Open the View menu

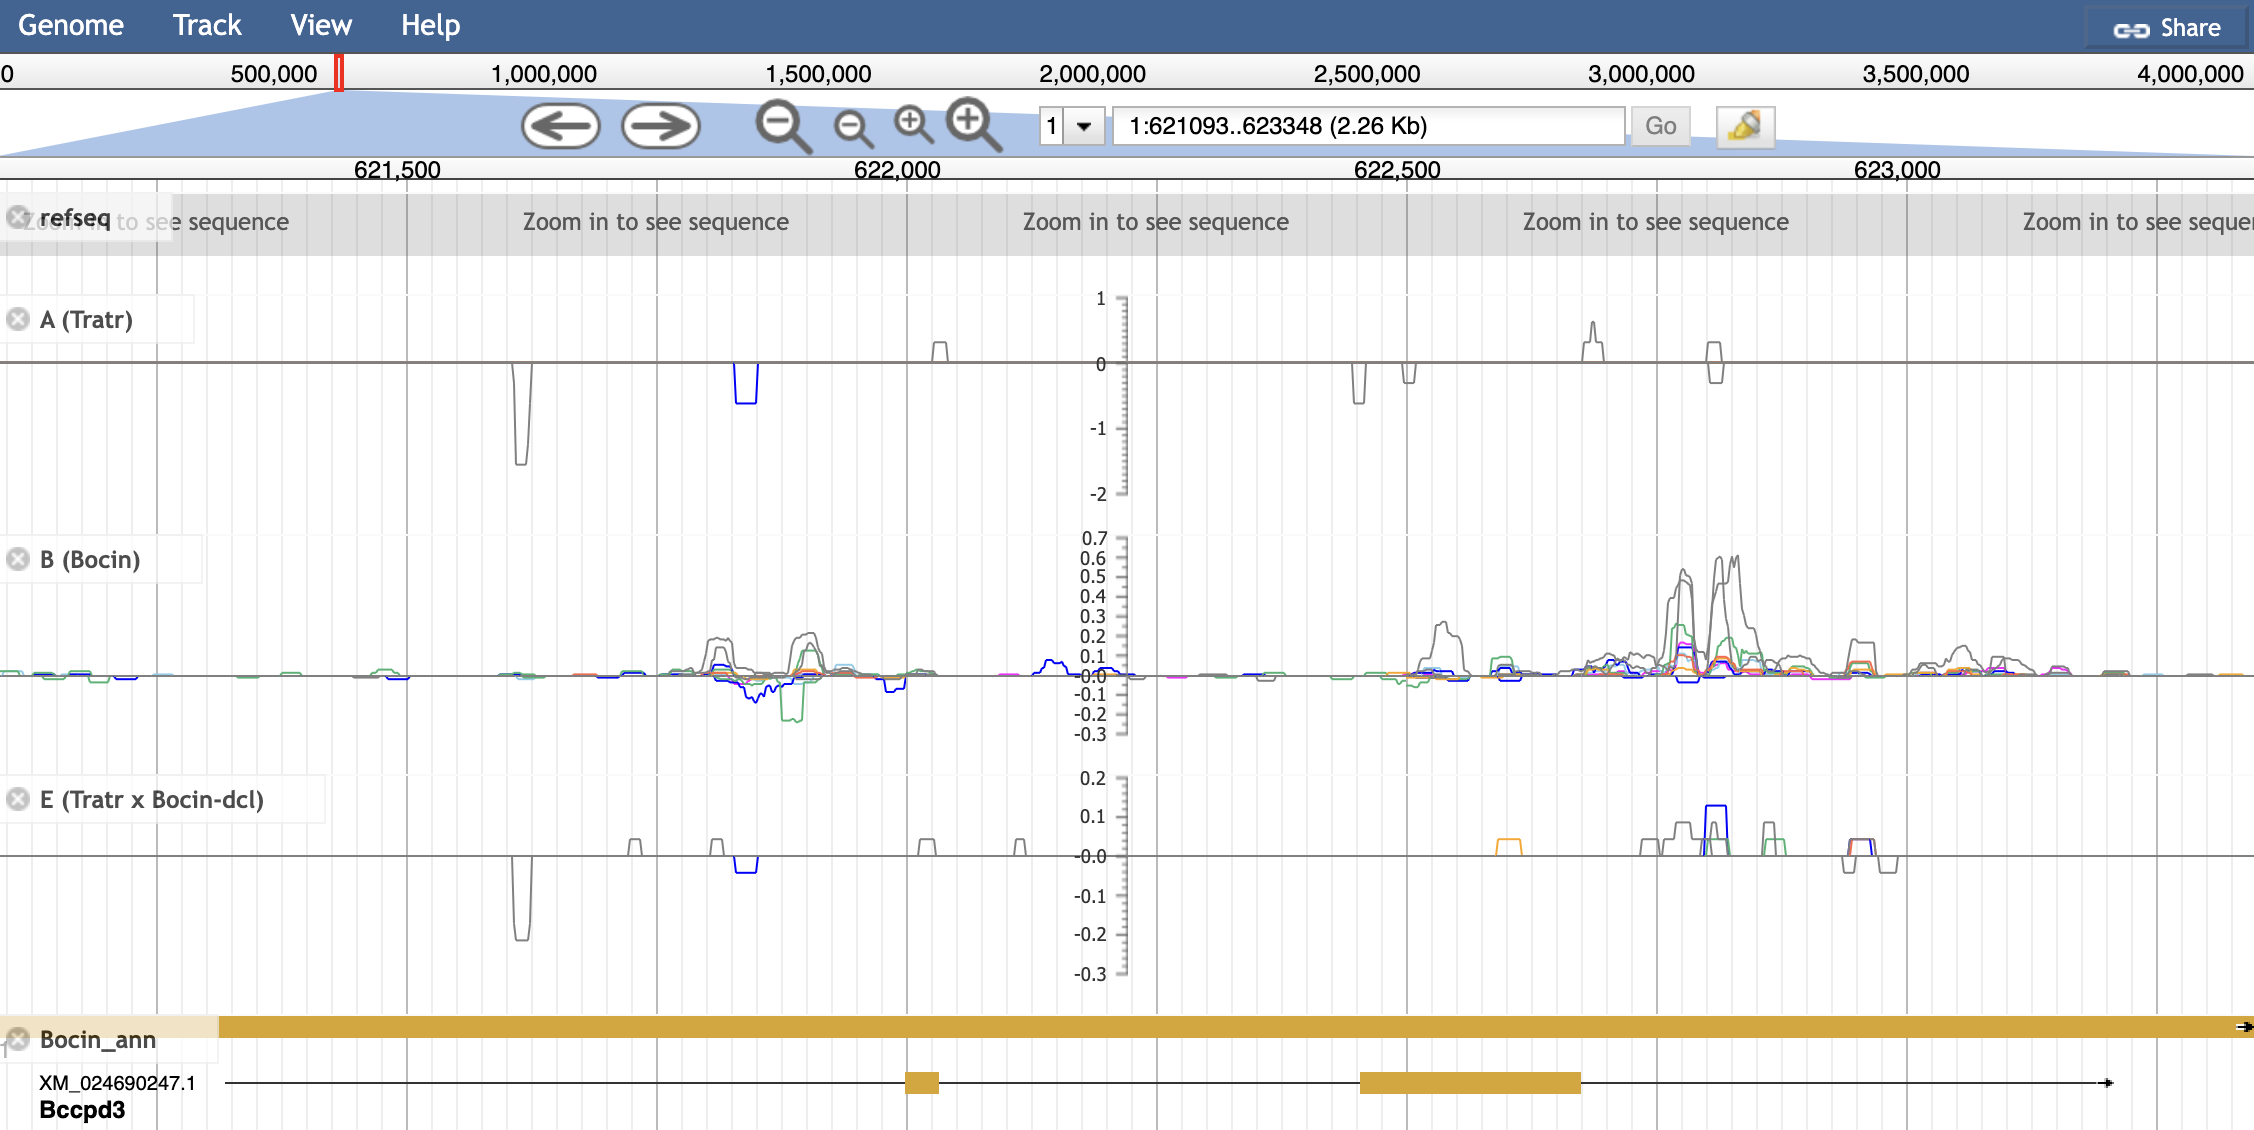click(321, 25)
